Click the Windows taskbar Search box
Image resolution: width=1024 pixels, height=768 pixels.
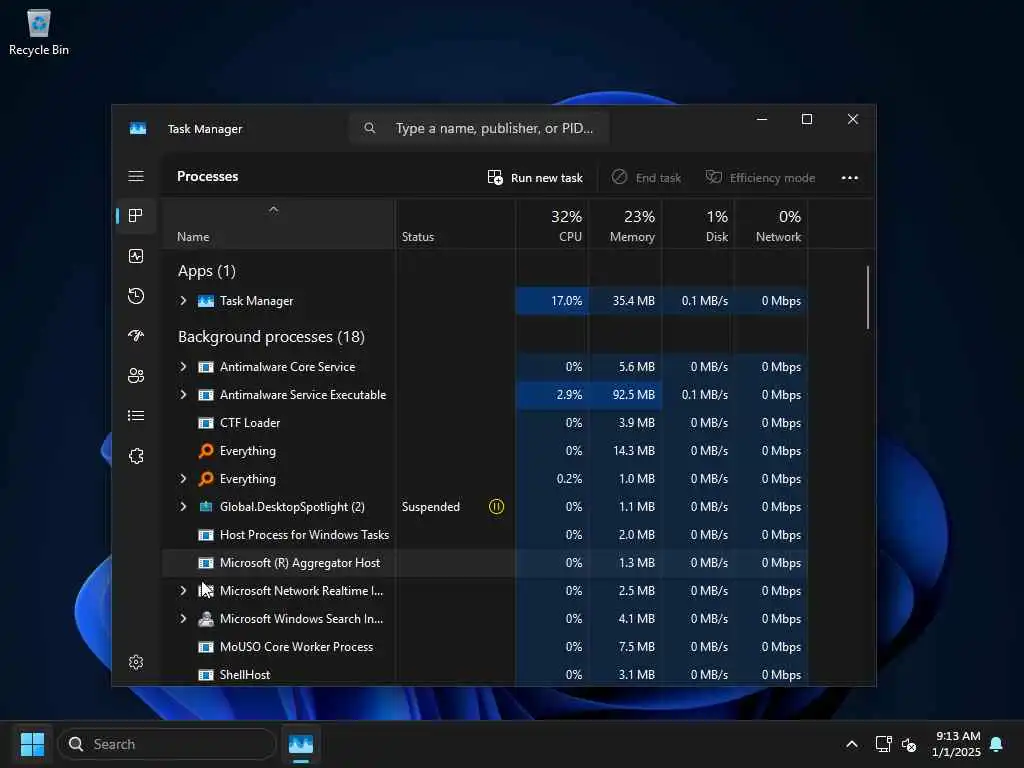167,744
